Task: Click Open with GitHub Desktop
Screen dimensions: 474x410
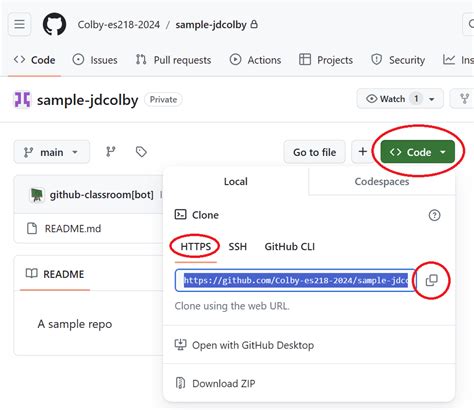Action: (244, 345)
